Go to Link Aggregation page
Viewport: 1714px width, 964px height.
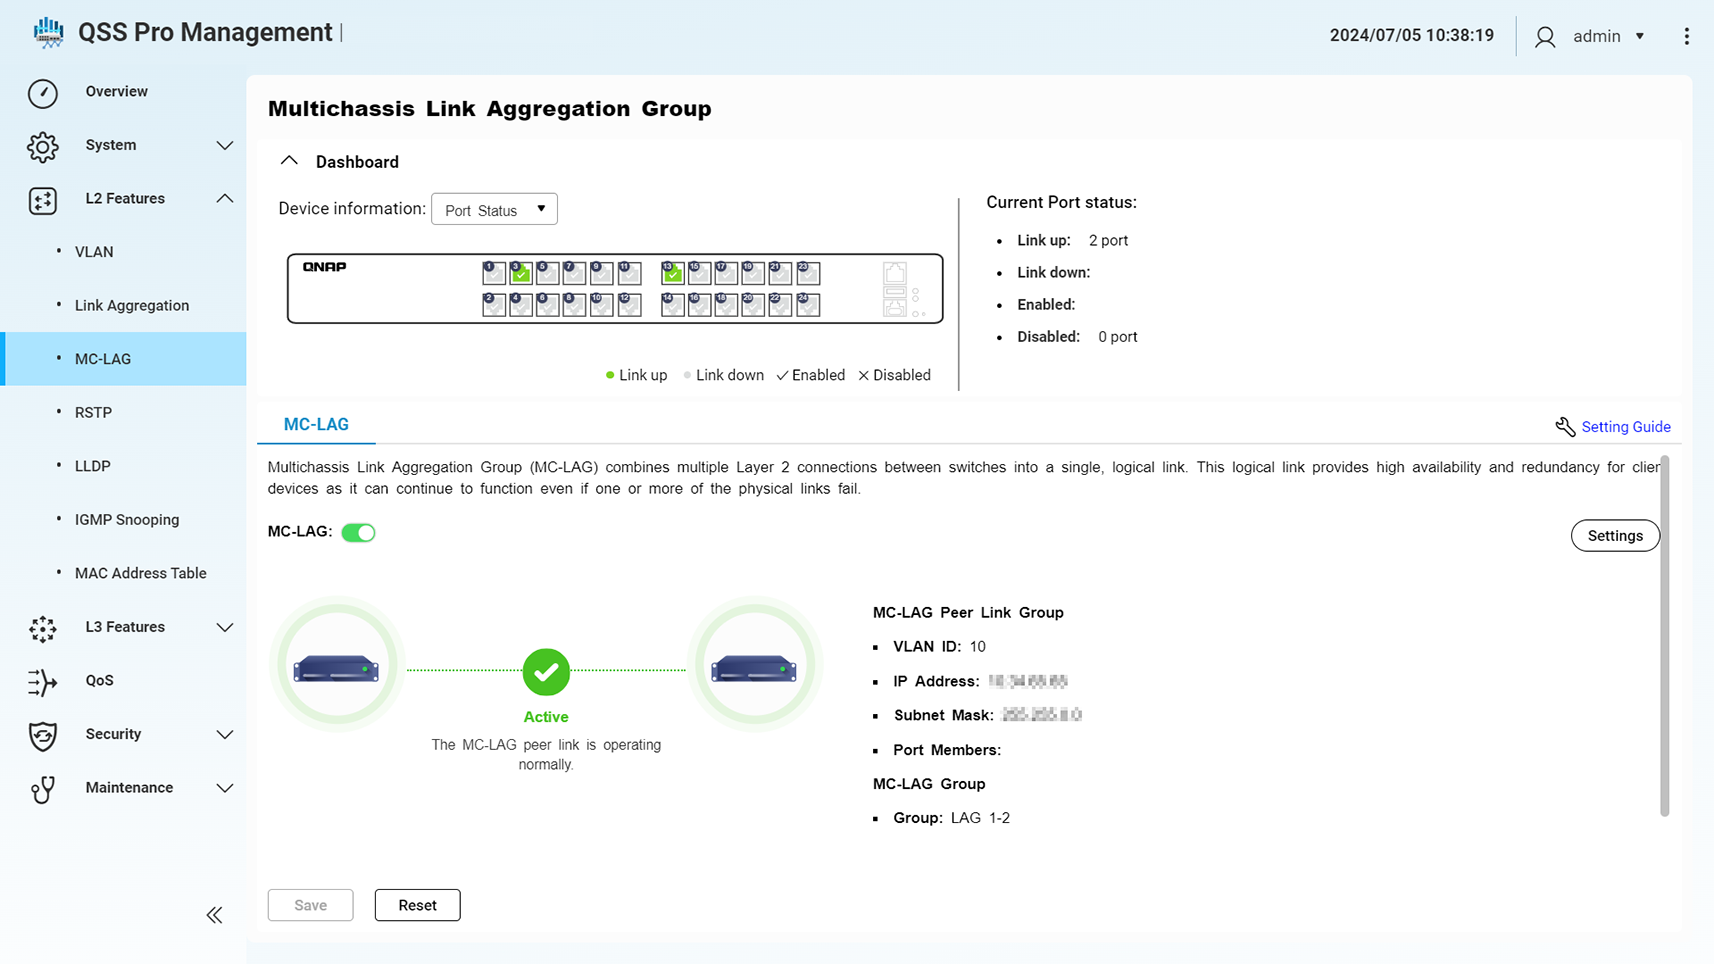pos(132,306)
